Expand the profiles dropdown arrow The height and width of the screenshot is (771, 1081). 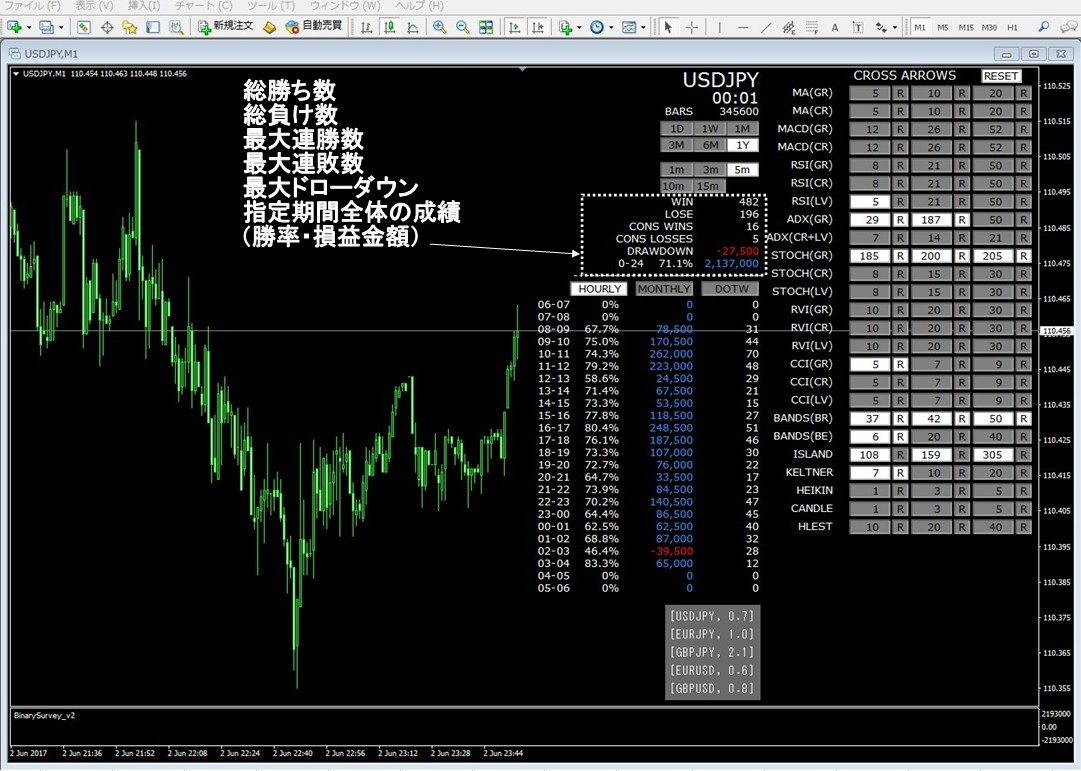pyautogui.click(x=61, y=28)
